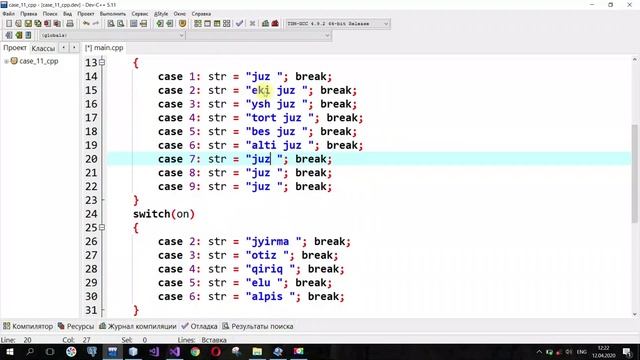Select case_11_cpp in project tree
This screenshot has height=360, width=640.
coord(39,61)
